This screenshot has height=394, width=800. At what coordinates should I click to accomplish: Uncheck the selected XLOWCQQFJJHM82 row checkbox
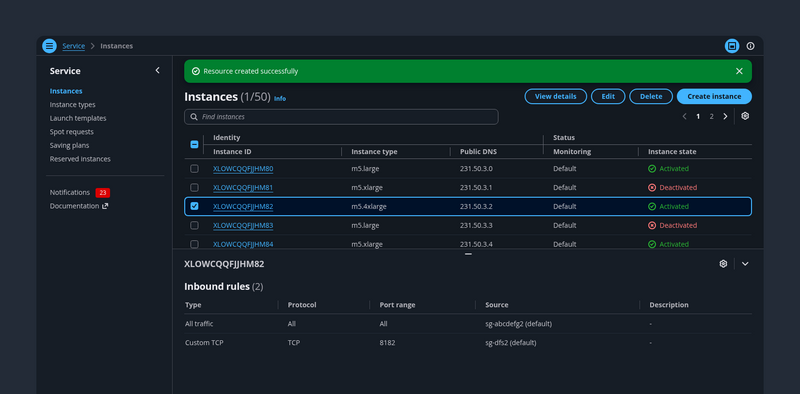click(x=194, y=206)
